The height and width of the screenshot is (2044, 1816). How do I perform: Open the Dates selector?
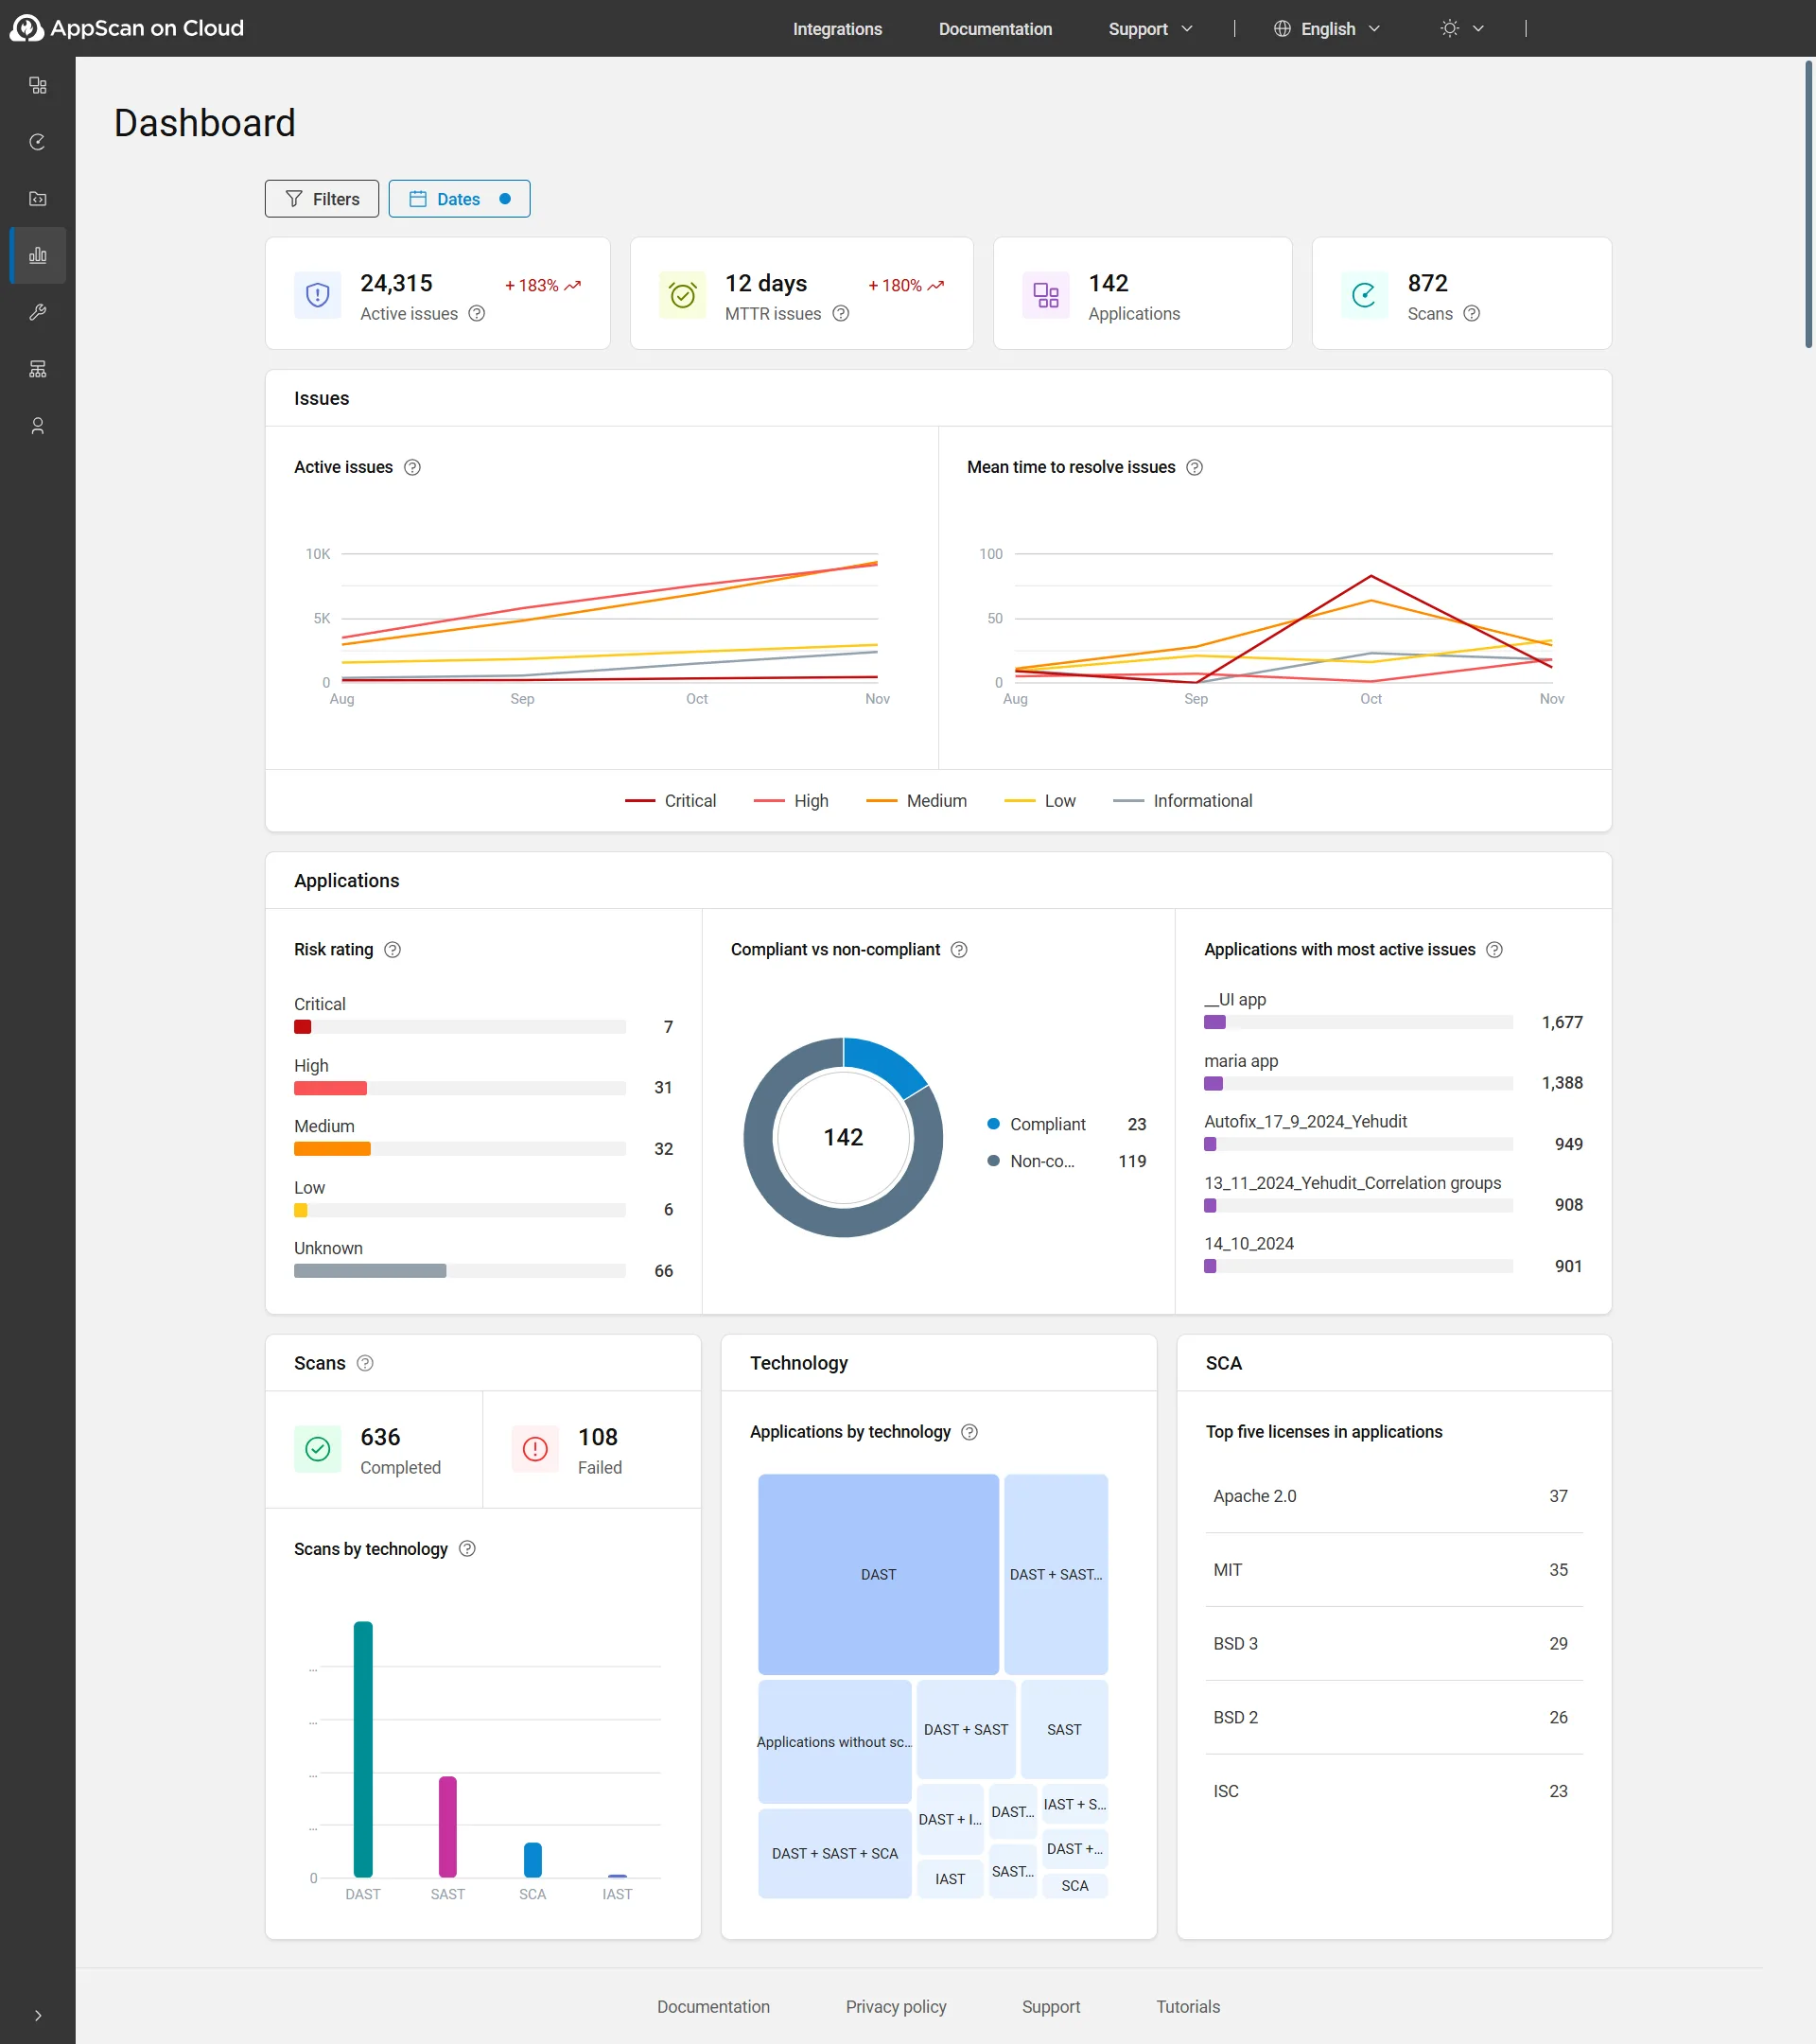click(458, 198)
